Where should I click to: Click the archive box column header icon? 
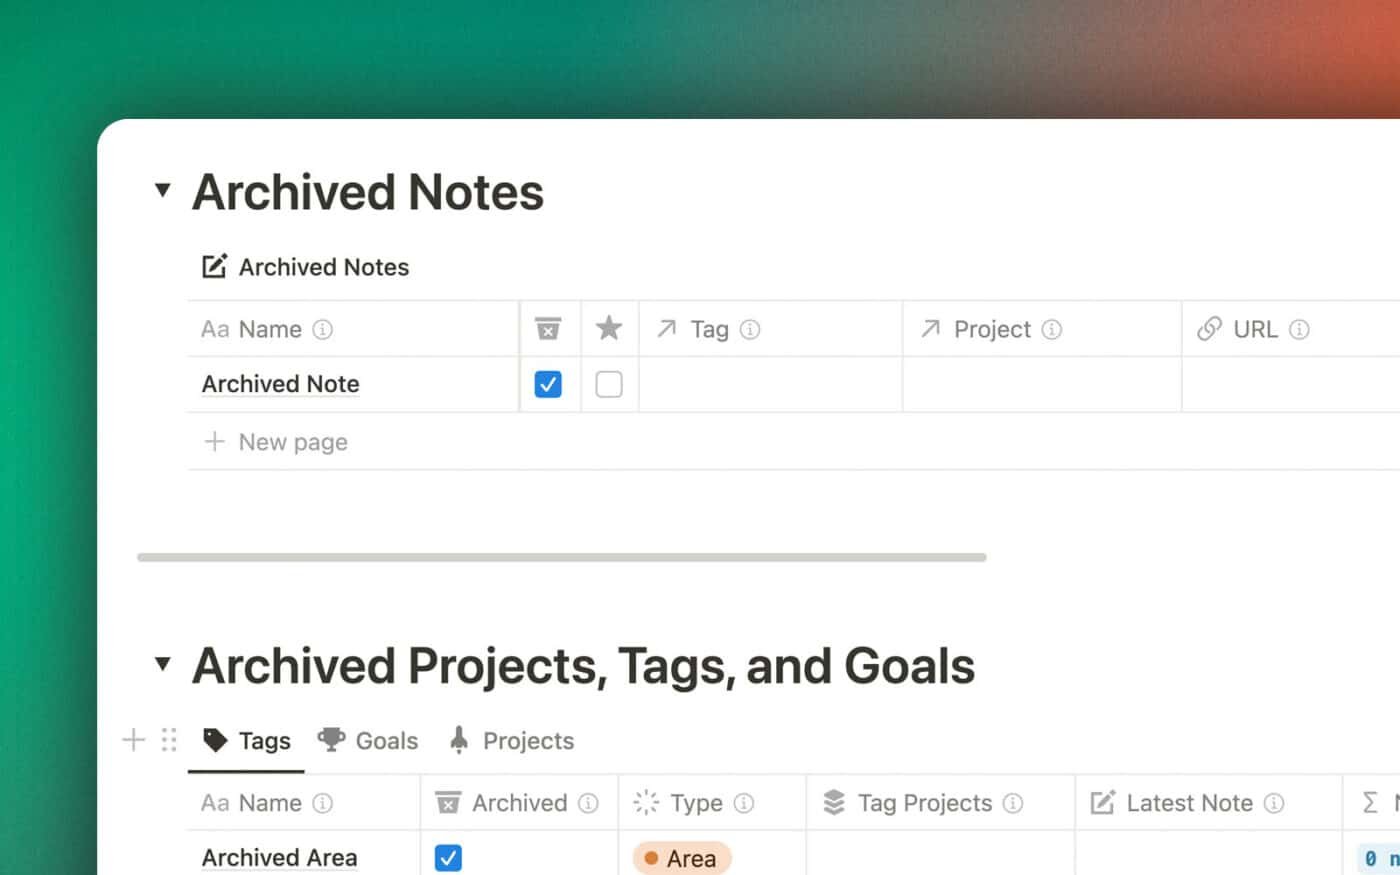click(x=548, y=329)
